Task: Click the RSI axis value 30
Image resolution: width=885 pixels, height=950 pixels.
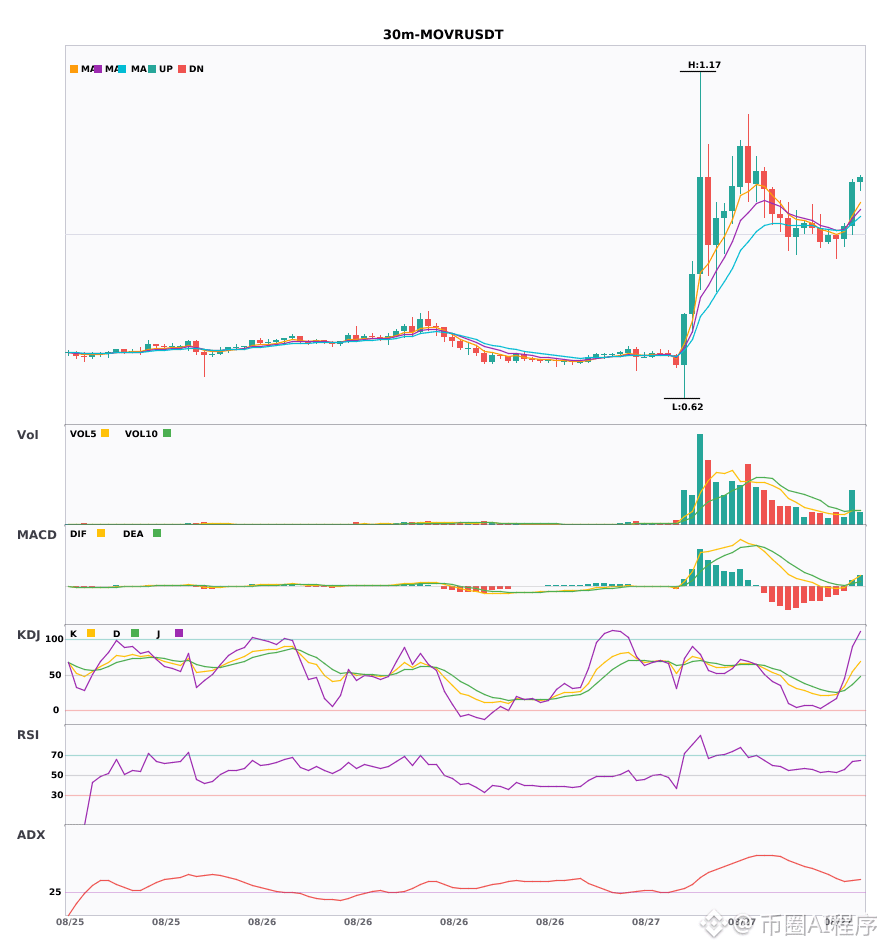Action: tap(57, 795)
